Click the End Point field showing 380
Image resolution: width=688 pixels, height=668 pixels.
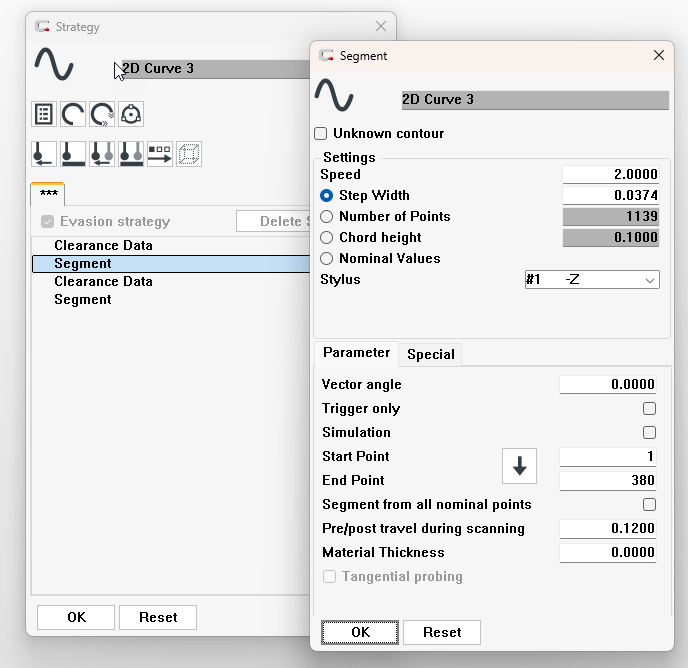tap(608, 480)
